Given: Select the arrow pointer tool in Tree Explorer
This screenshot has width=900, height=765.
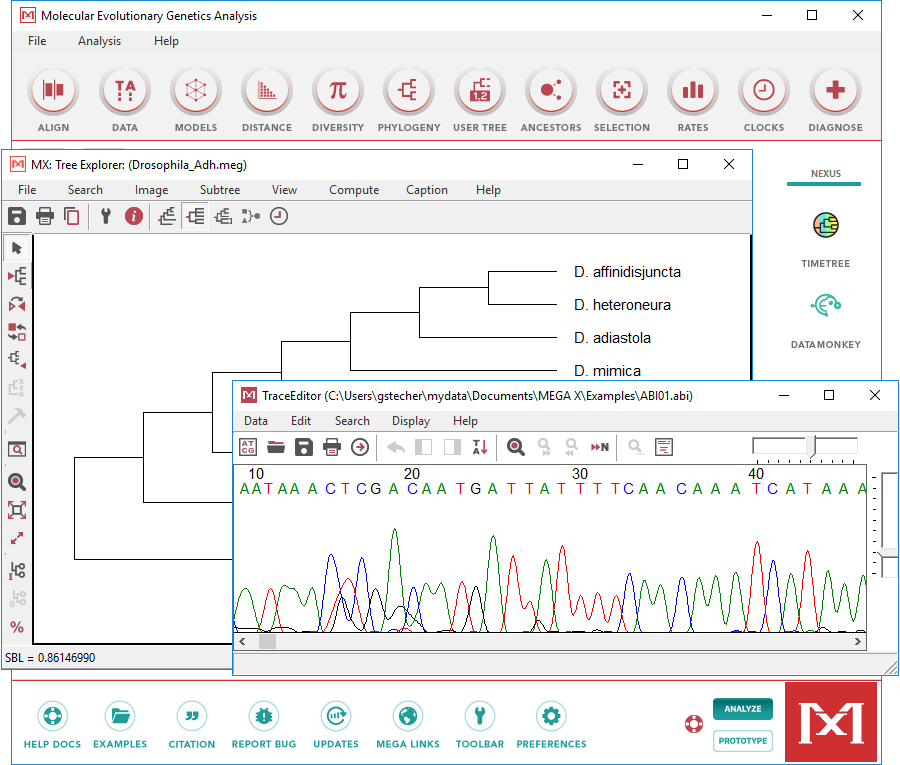Looking at the screenshot, I should pyautogui.click(x=17, y=248).
